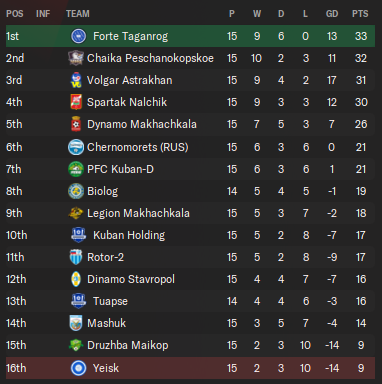Open the Dinamo Stavropol team name
The image size is (382, 384).
click(131, 279)
